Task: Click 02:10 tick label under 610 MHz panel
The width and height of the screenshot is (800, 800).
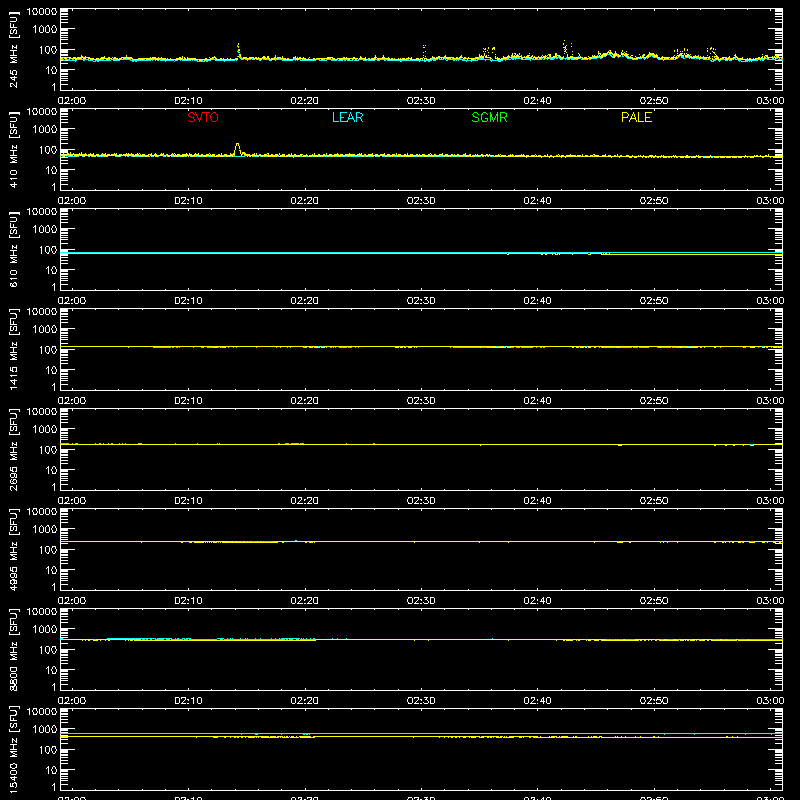Action: point(188,301)
